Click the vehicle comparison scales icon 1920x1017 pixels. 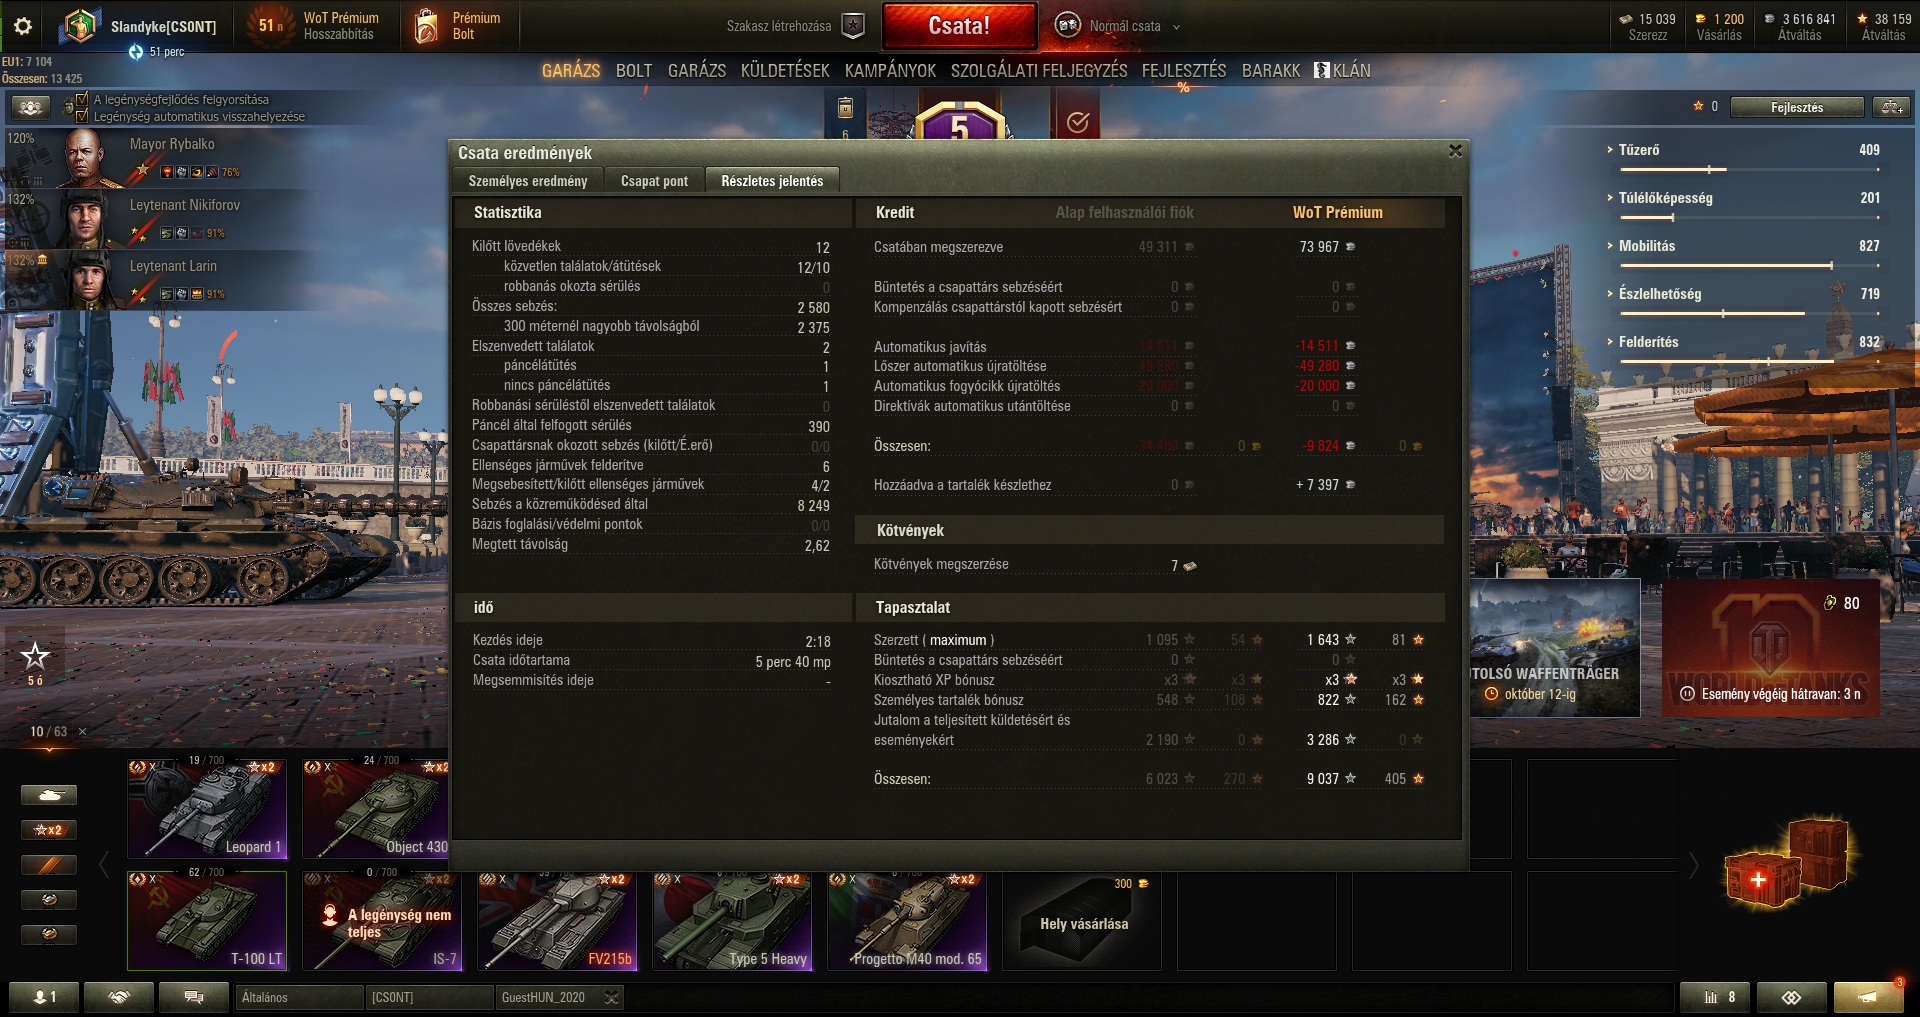coord(1892,107)
